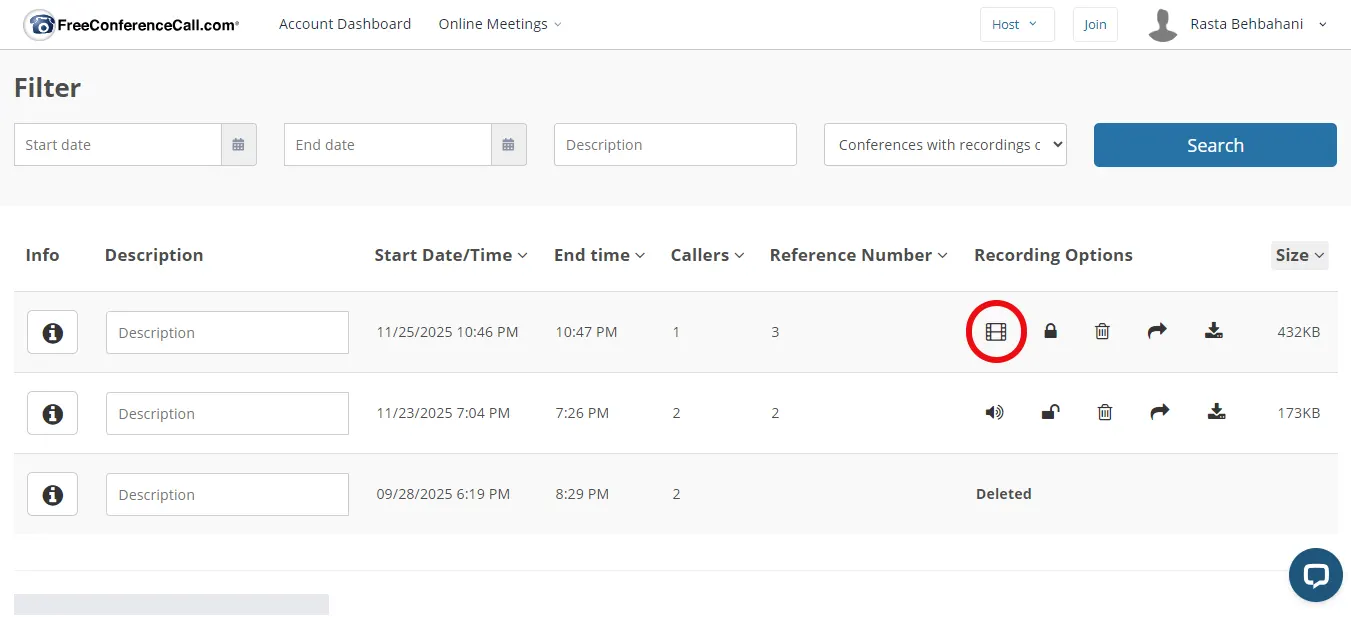Click the blue Search button
Viewport: 1351px width, 617px height.
[1215, 145]
